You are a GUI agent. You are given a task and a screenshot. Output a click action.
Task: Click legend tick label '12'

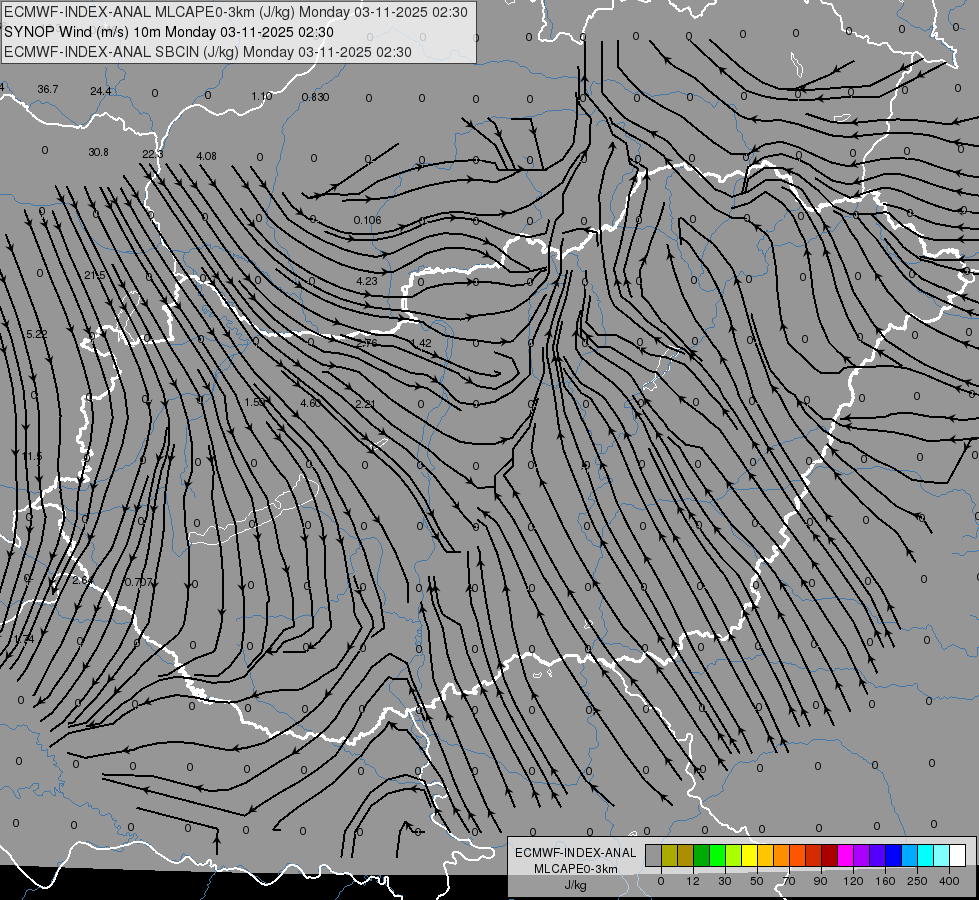click(692, 881)
